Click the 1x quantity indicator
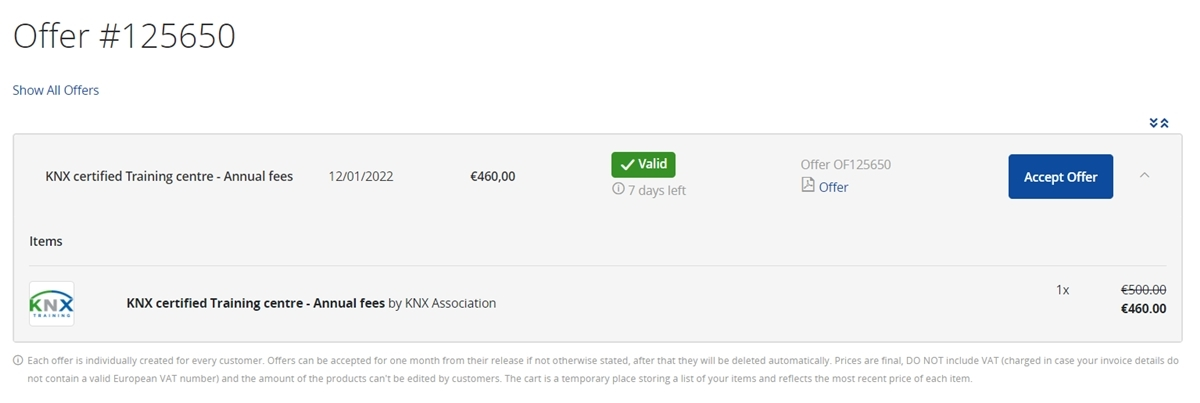The image size is (1200, 403). 1062,290
